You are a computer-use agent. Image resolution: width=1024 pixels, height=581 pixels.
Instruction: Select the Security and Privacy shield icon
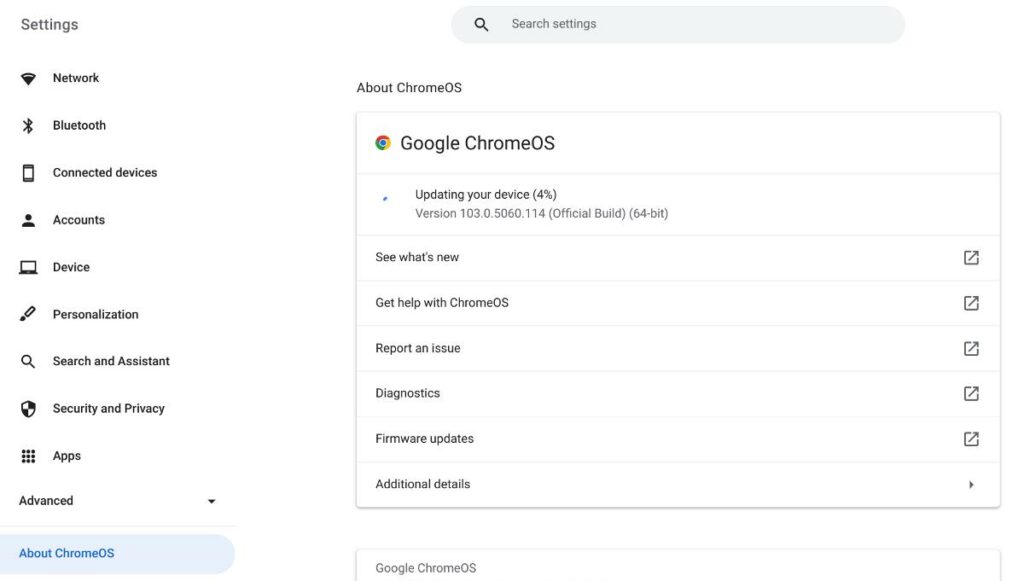(x=28, y=408)
